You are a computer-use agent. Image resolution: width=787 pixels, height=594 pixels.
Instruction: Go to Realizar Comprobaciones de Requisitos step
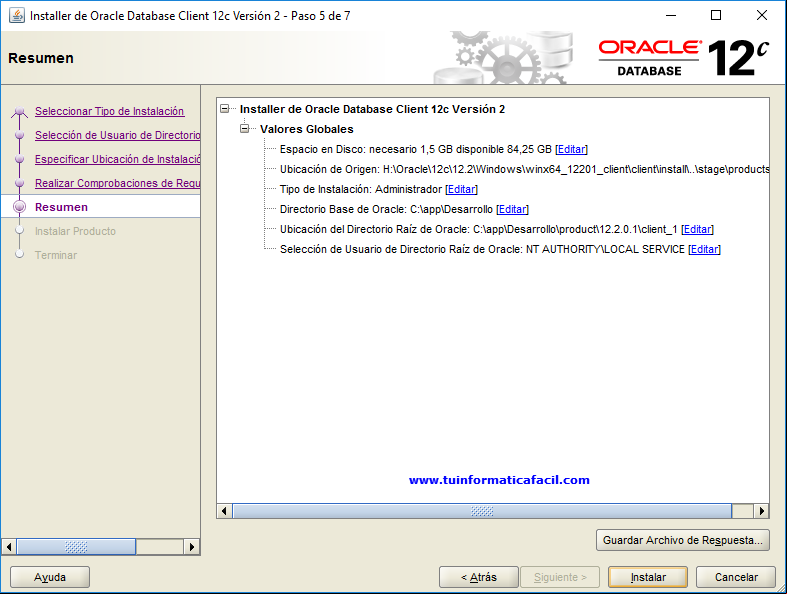117,183
